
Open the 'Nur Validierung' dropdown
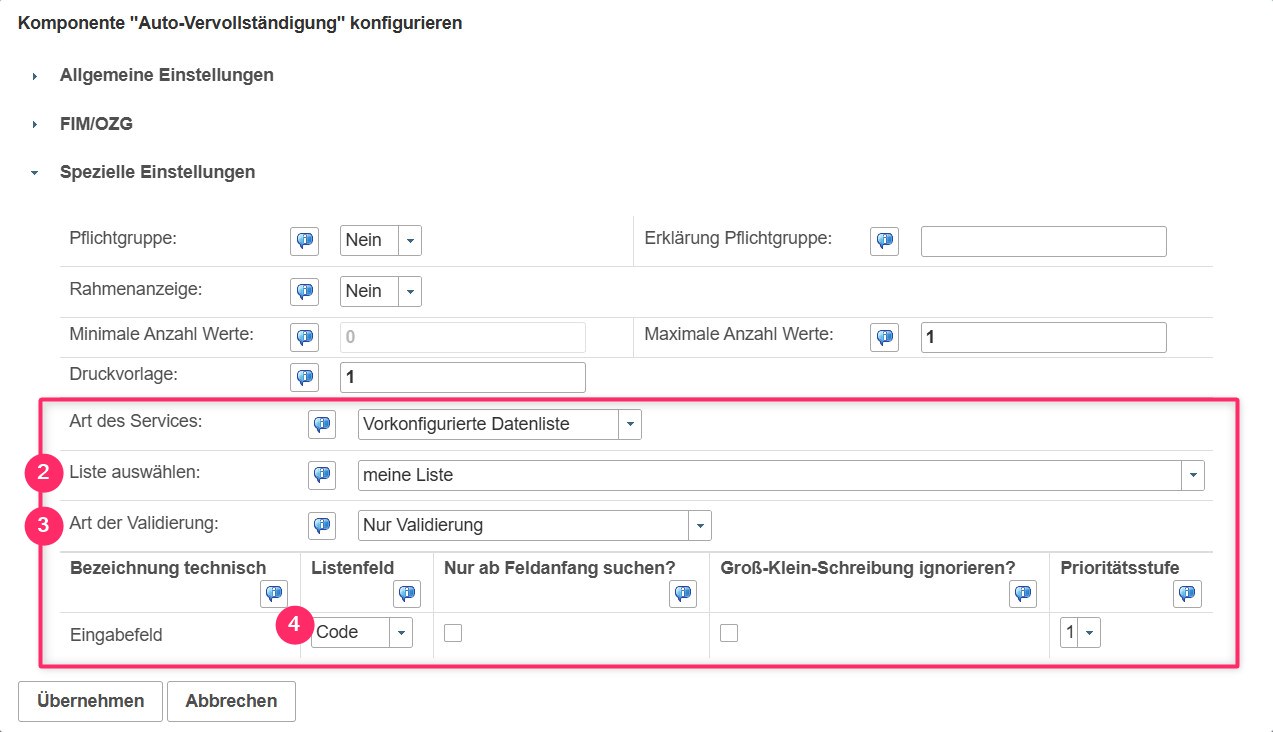tap(535, 525)
